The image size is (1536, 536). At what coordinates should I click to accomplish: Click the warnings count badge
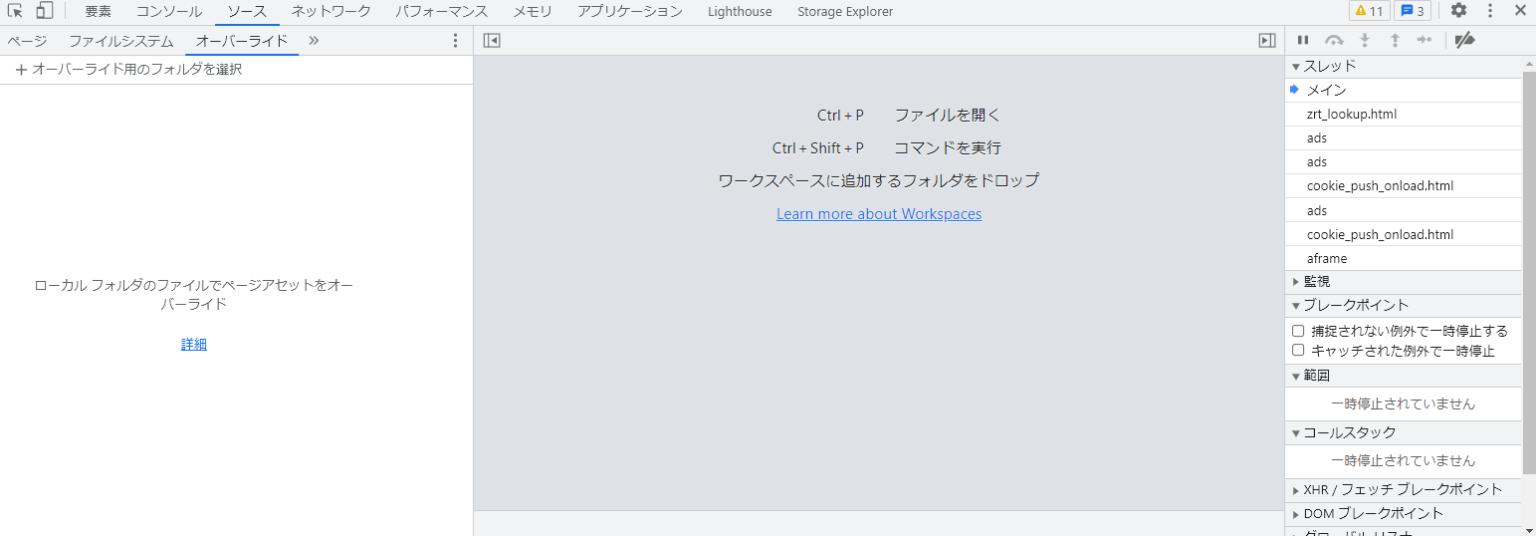pyautogui.click(x=1368, y=11)
